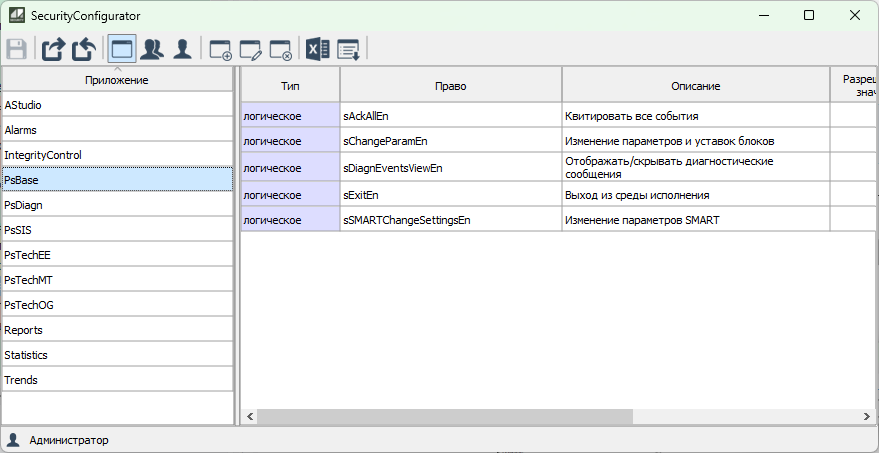879x453 pixels.
Task: Click the import arrow icon in toolbar
Action: (x=82, y=49)
